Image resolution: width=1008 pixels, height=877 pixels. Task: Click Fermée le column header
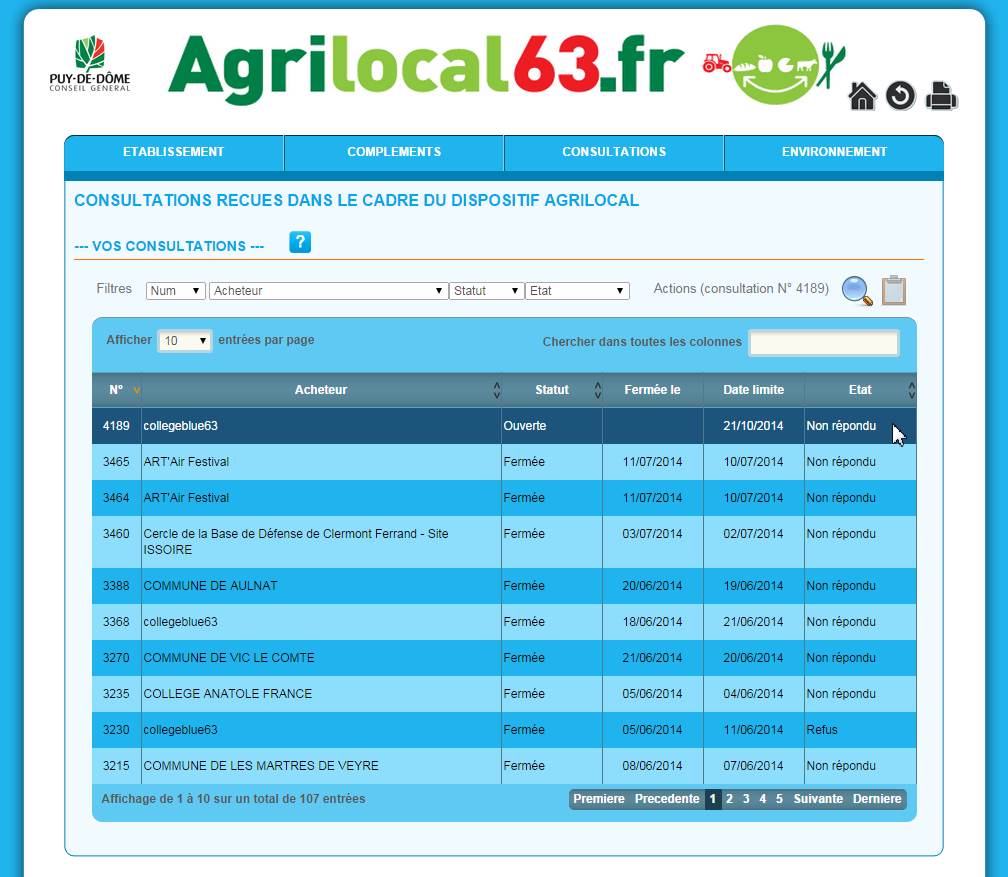[652, 390]
